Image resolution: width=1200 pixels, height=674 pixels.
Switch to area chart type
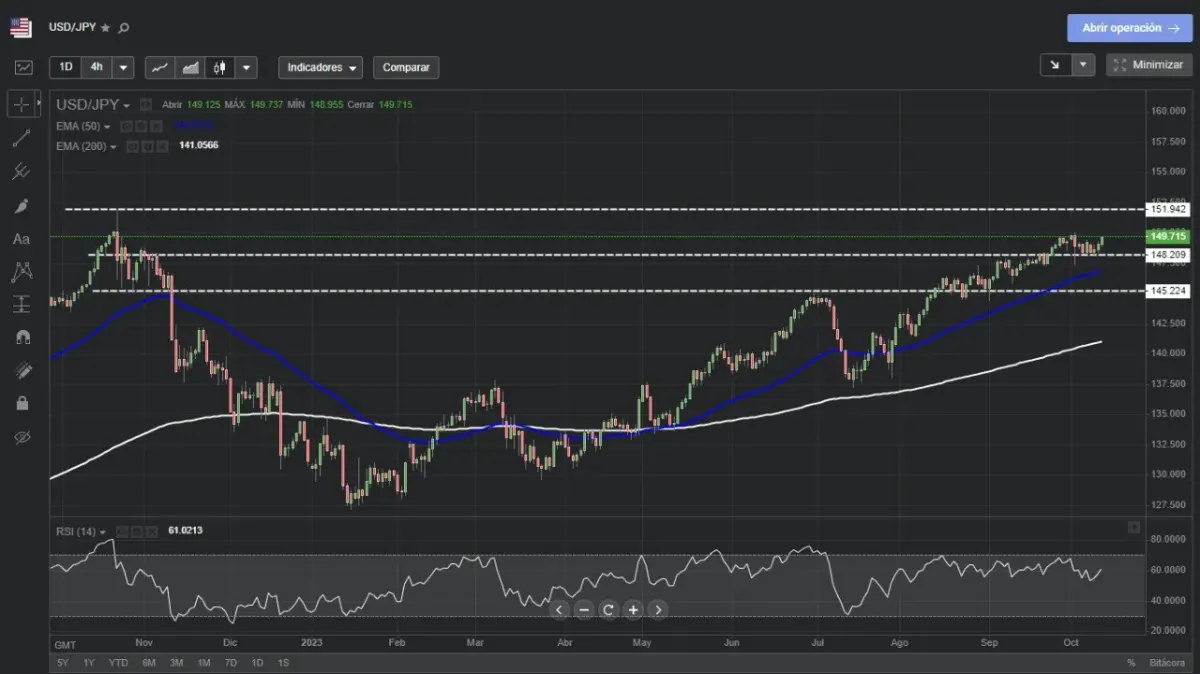190,68
